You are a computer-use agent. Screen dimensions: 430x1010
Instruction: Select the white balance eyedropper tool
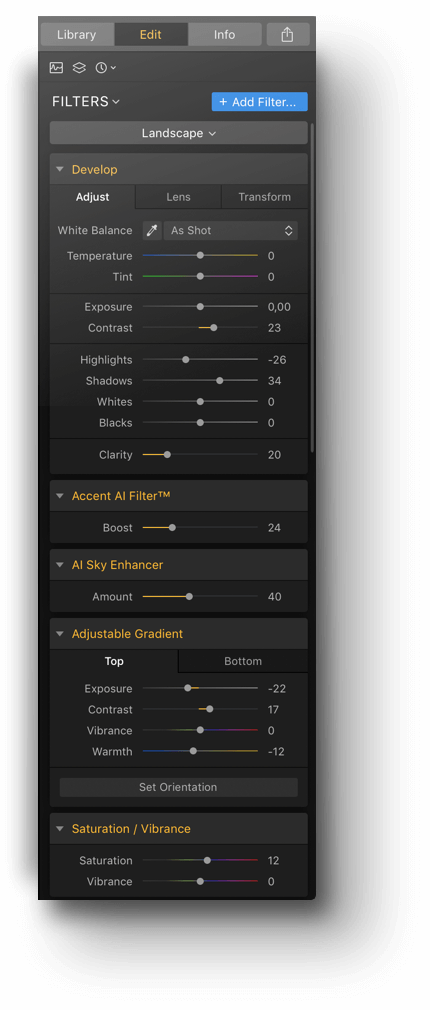(x=152, y=231)
